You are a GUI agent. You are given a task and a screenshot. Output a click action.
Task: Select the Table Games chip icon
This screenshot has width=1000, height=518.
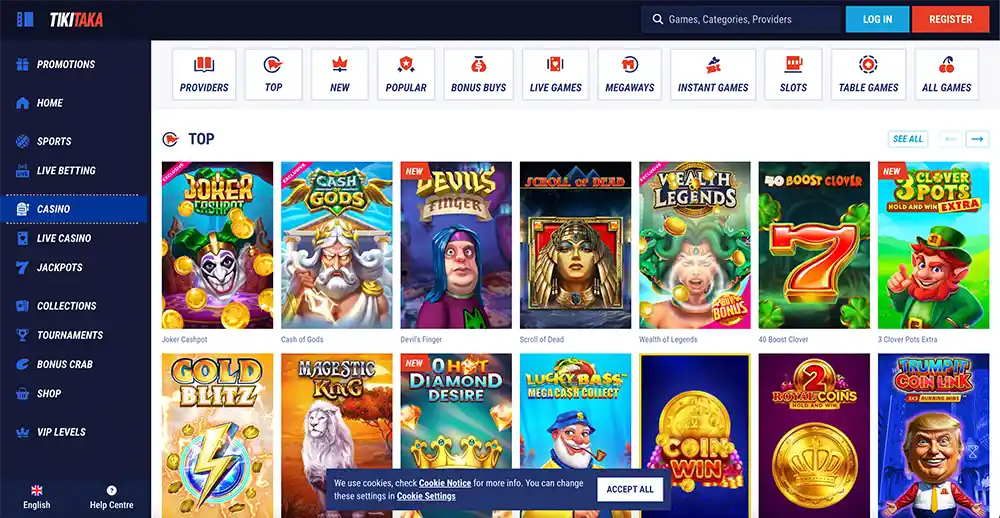[x=868, y=64]
